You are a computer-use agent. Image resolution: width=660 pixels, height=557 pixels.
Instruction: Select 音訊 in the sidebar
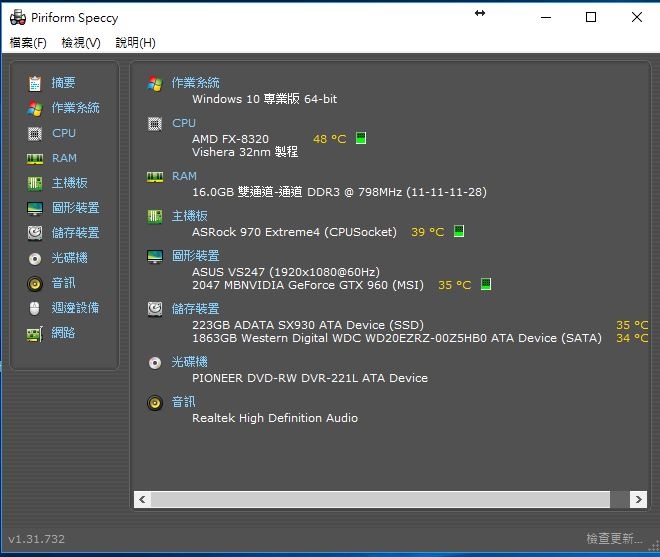pyautogui.click(x=63, y=283)
